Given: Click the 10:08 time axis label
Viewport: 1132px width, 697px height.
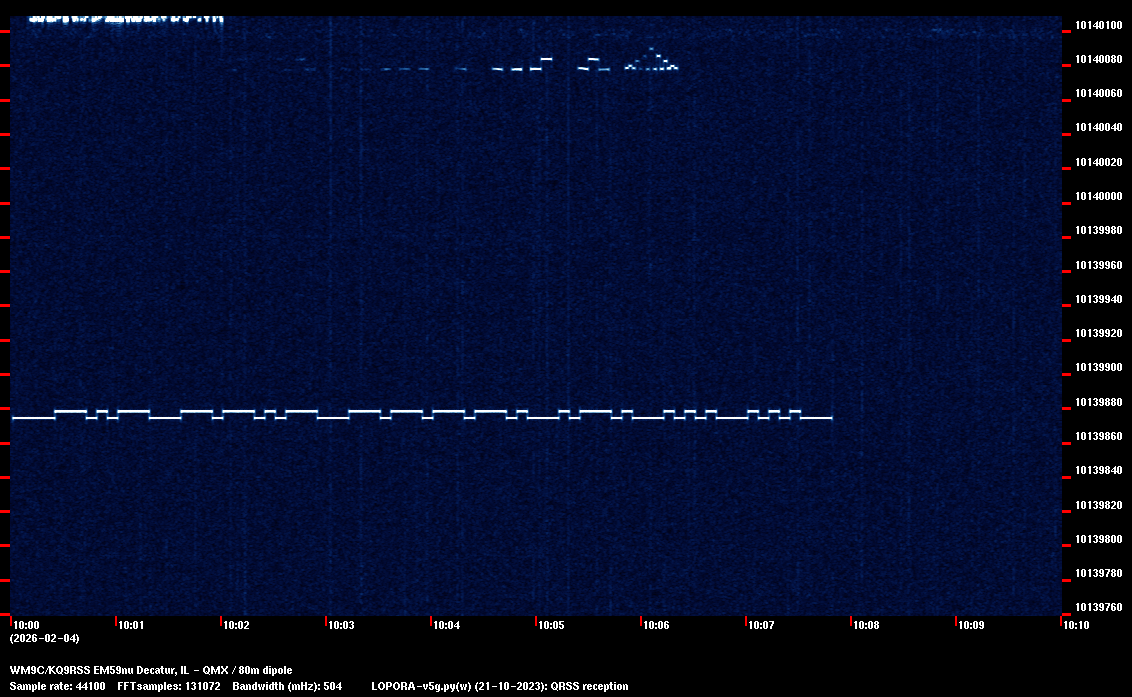Looking at the screenshot, I should pyautogui.click(x=865, y=626).
